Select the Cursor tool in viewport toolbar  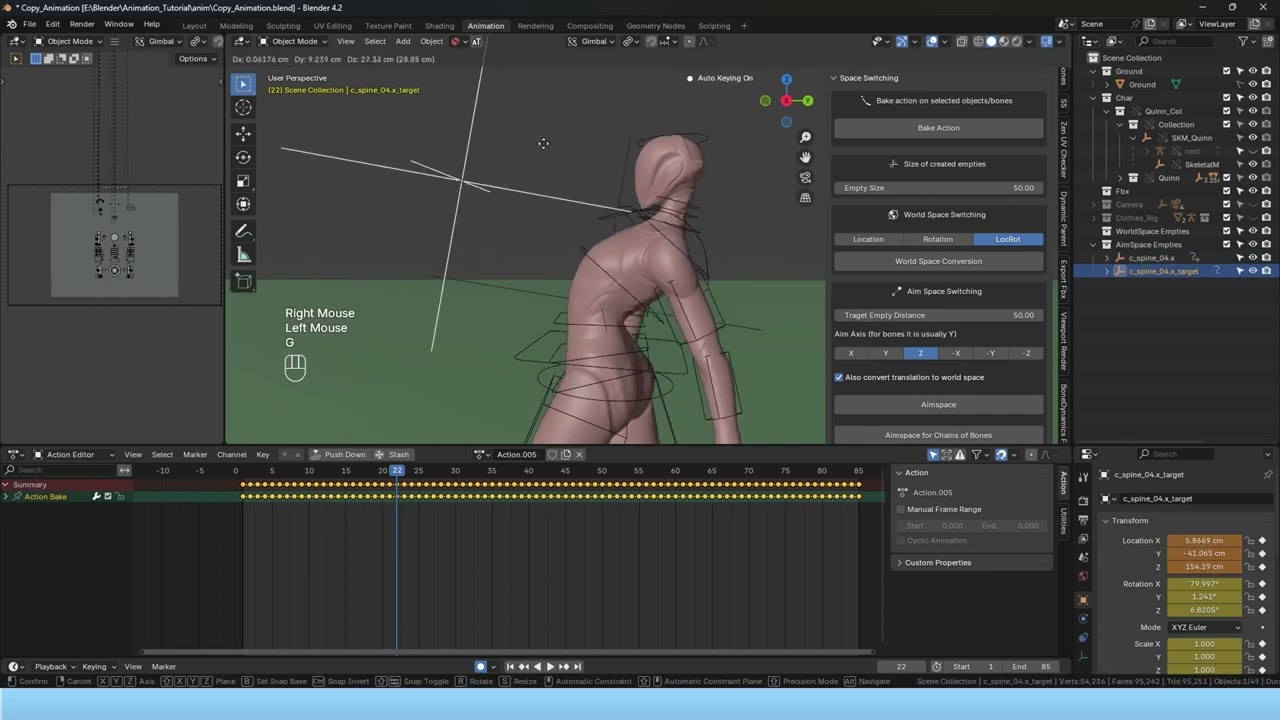[x=243, y=108]
